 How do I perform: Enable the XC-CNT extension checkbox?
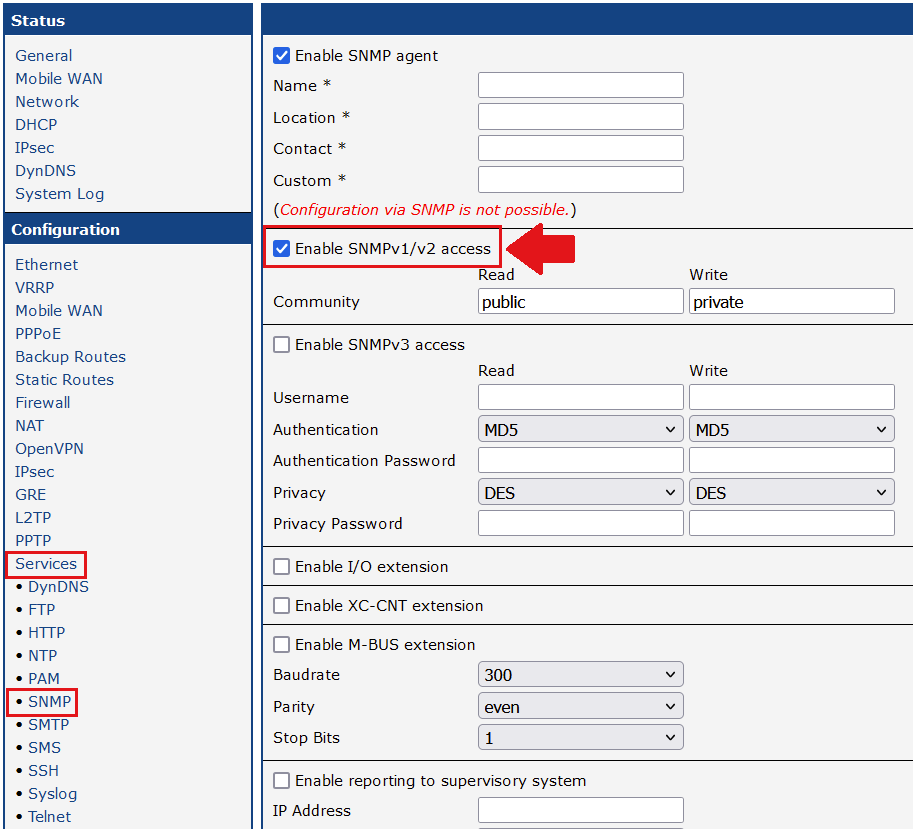(282, 606)
